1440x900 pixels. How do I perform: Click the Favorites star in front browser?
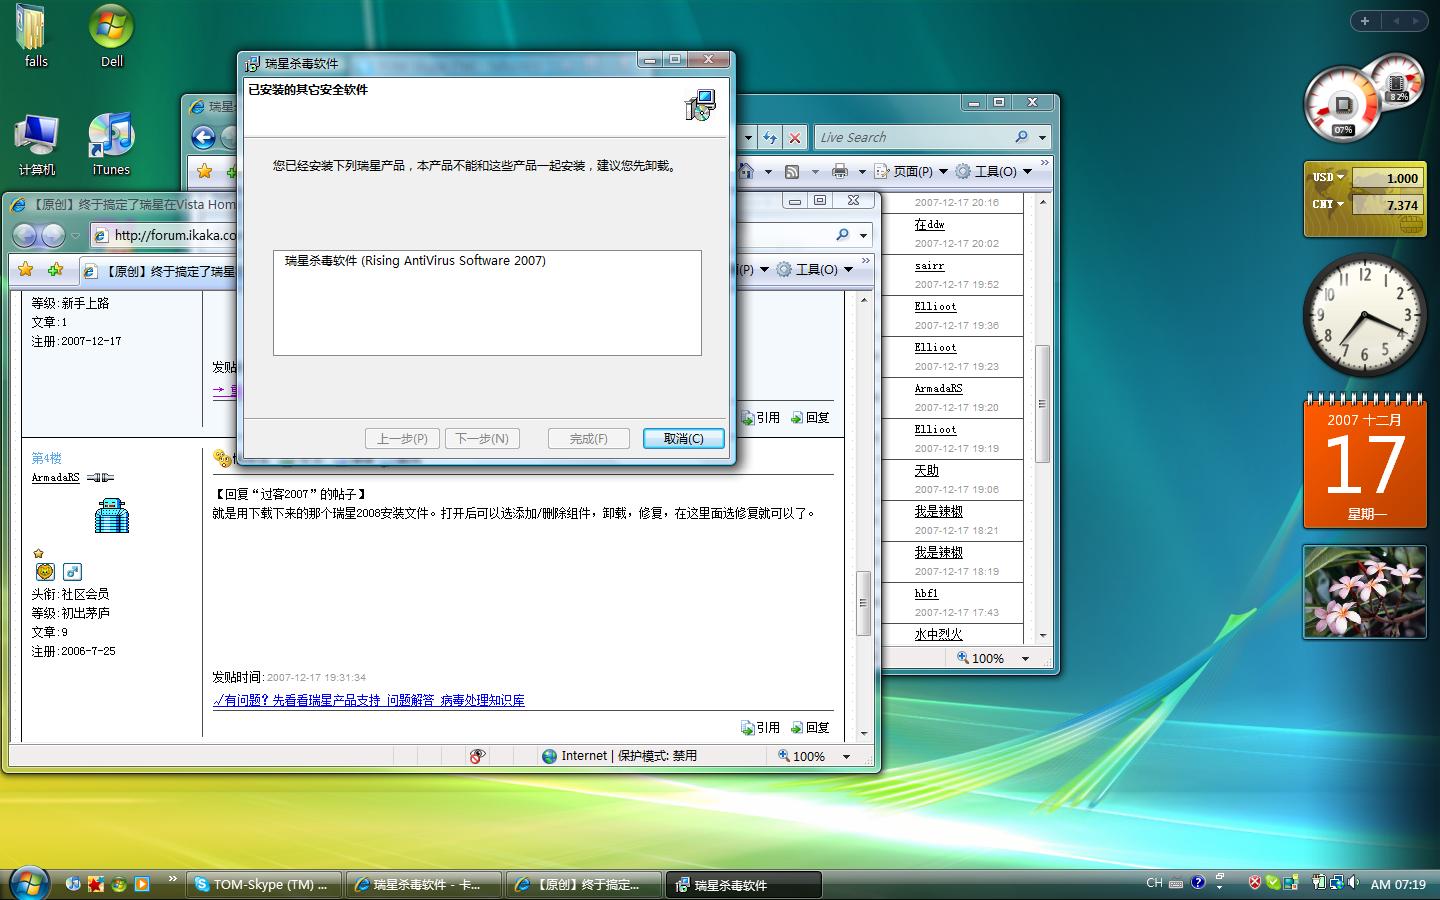(x=26, y=270)
